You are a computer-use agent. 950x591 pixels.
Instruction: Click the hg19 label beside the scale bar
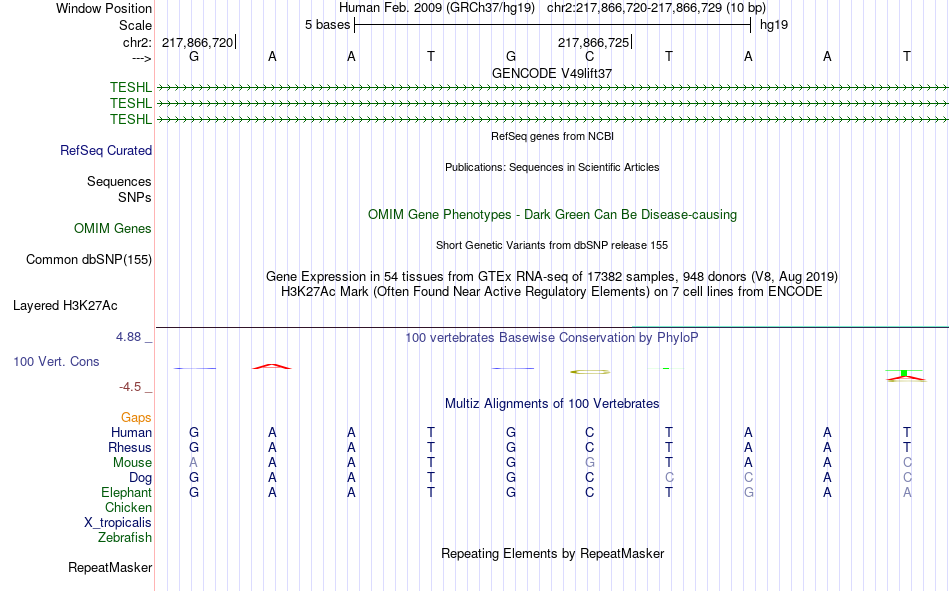tap(774, 25)
